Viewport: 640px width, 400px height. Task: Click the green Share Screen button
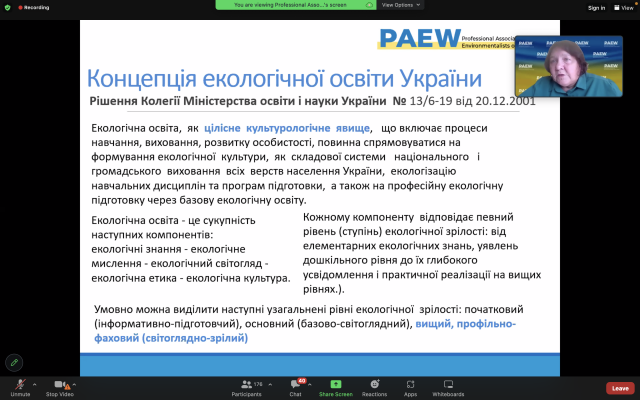click(336, 388)
